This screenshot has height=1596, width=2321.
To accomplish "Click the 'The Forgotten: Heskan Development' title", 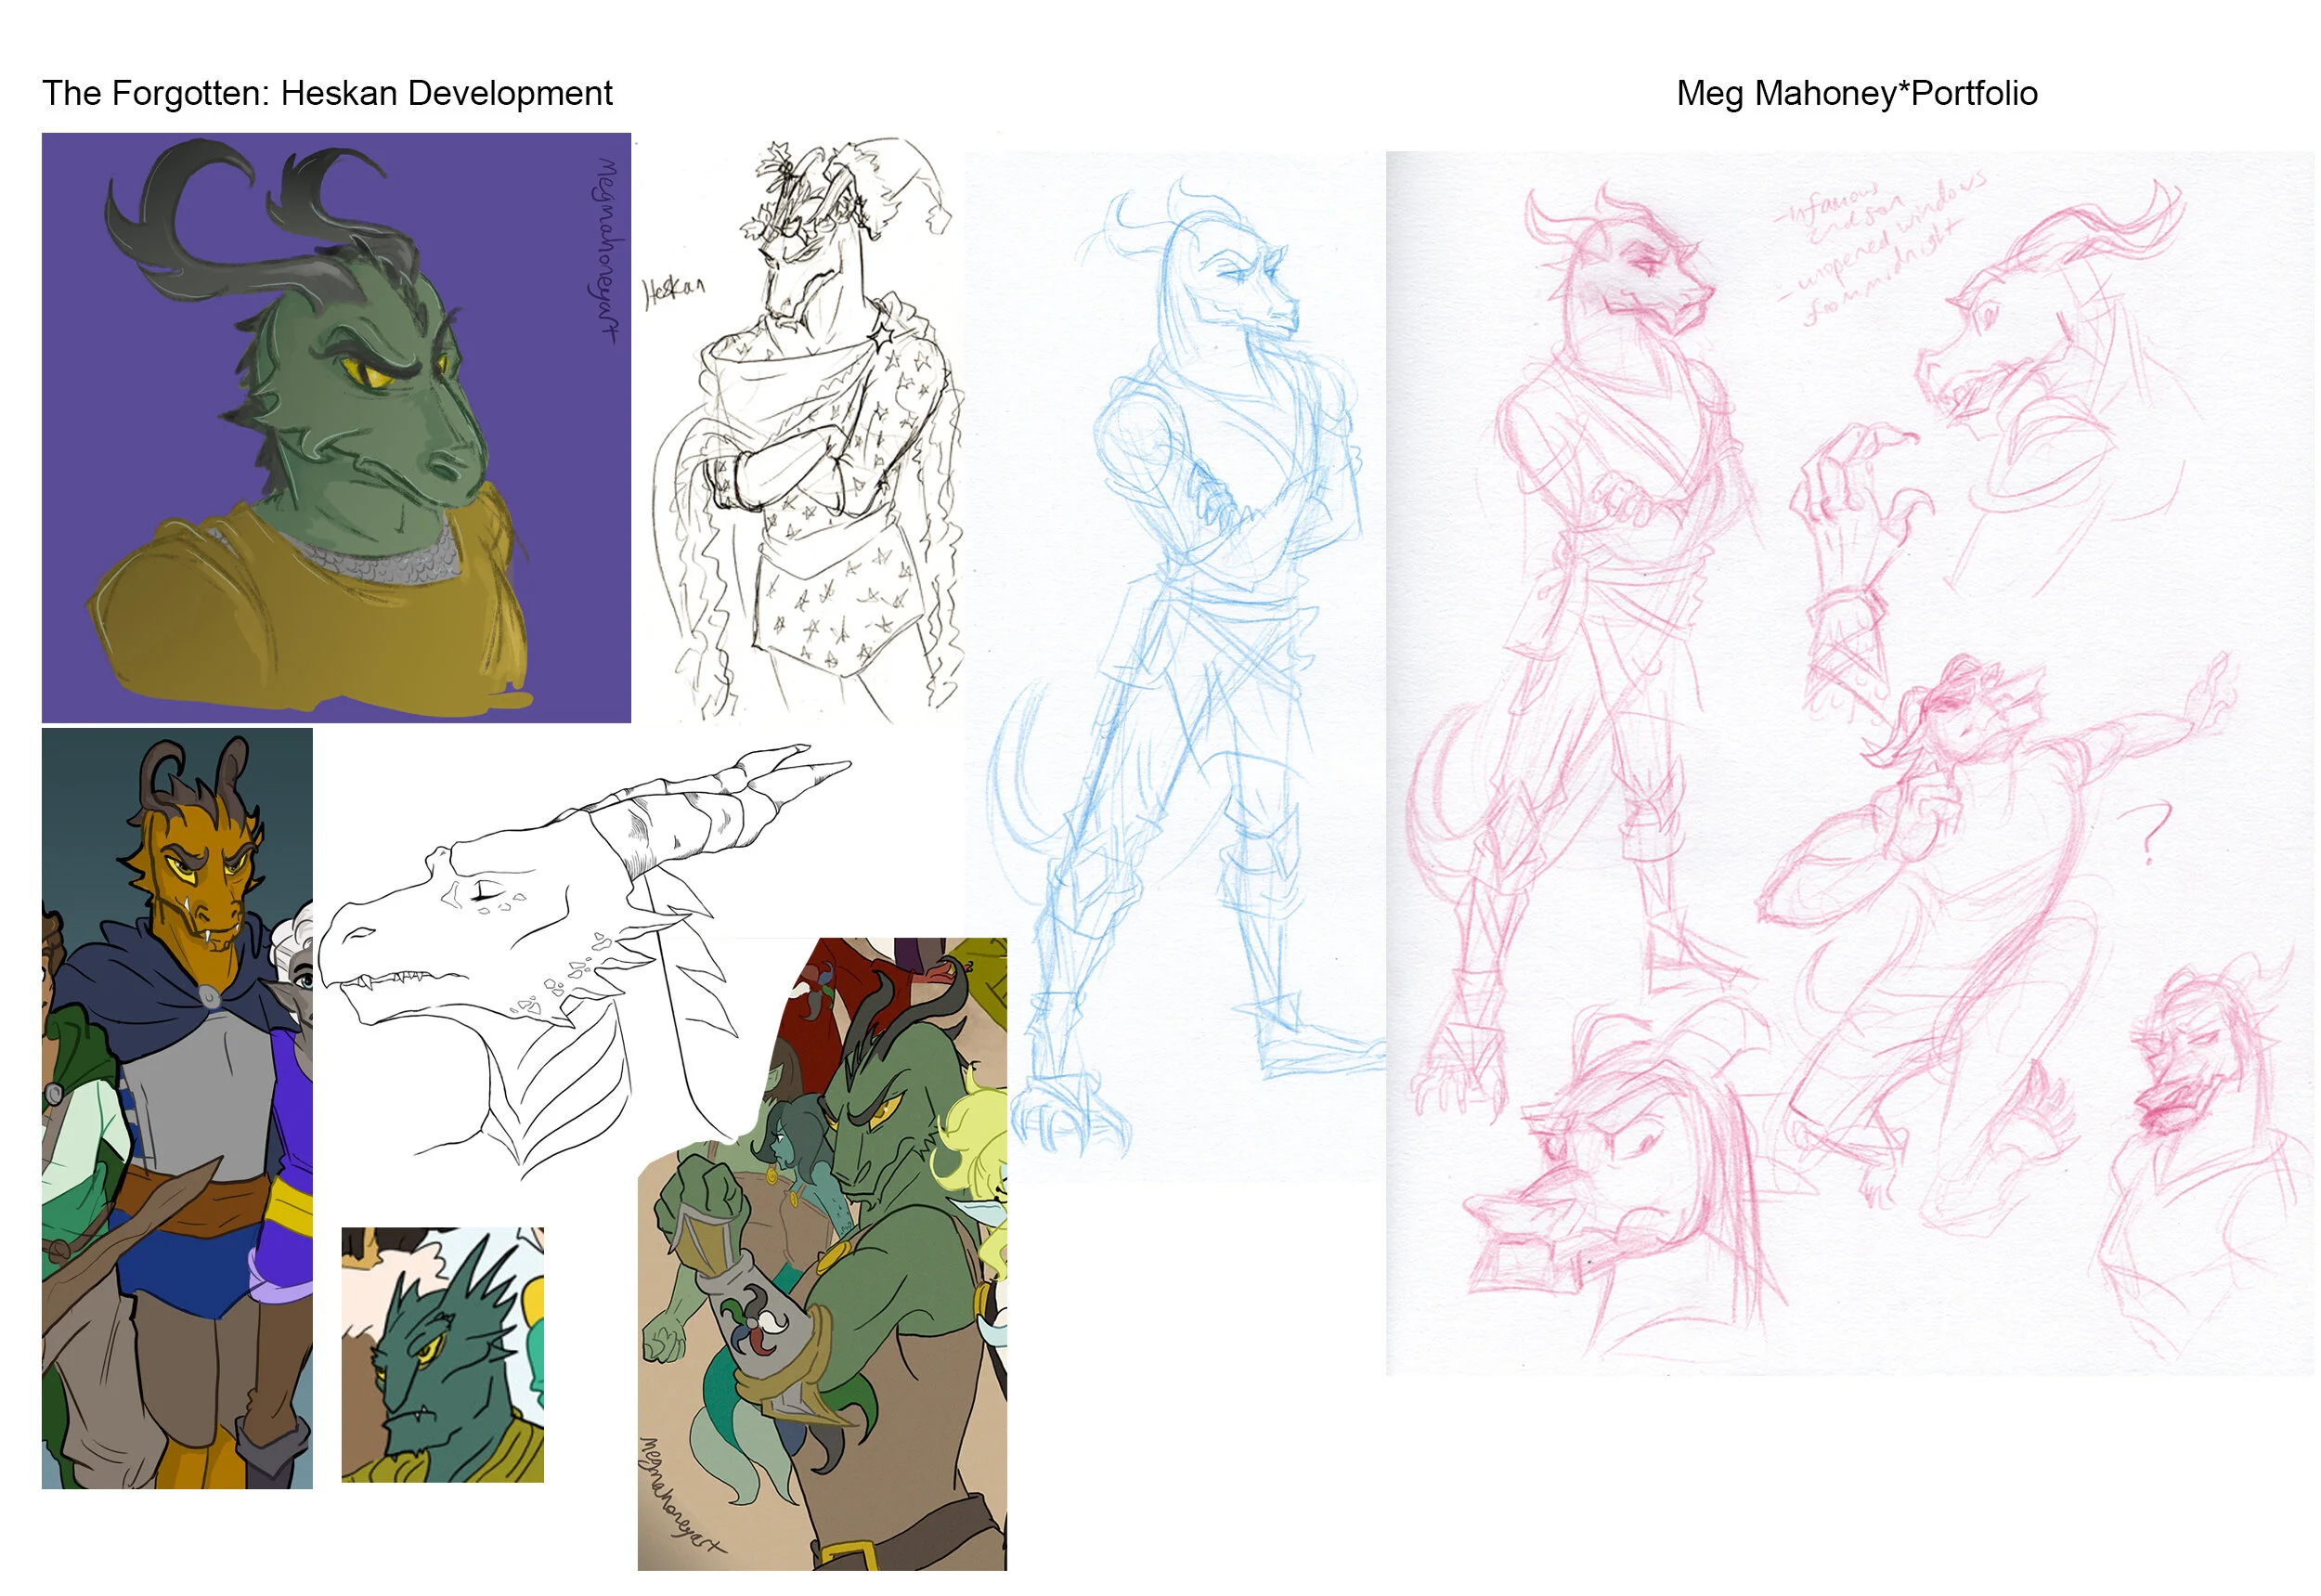I will coord(327,93).
